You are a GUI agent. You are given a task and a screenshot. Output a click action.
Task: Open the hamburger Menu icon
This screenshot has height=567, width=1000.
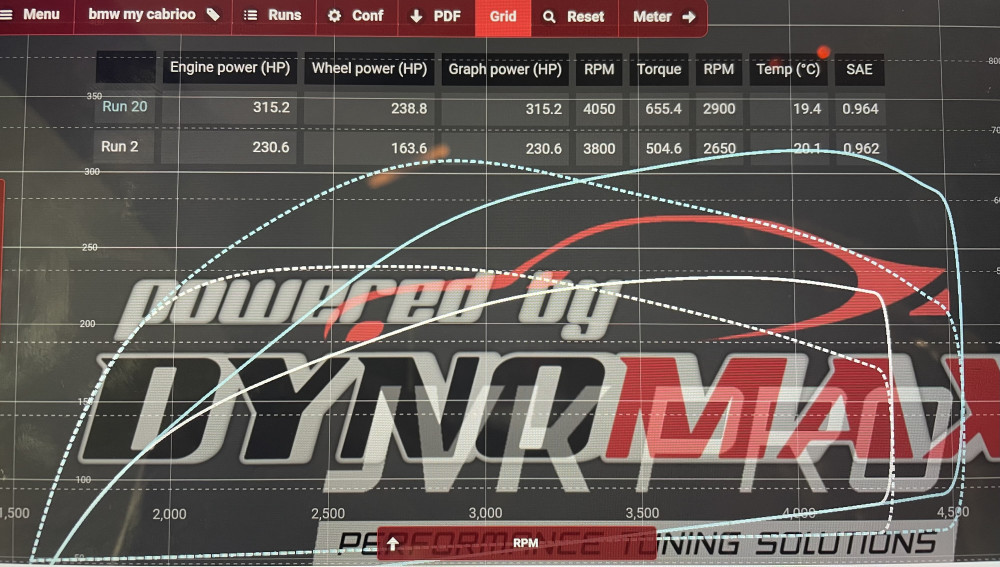(x=7, y=16)
